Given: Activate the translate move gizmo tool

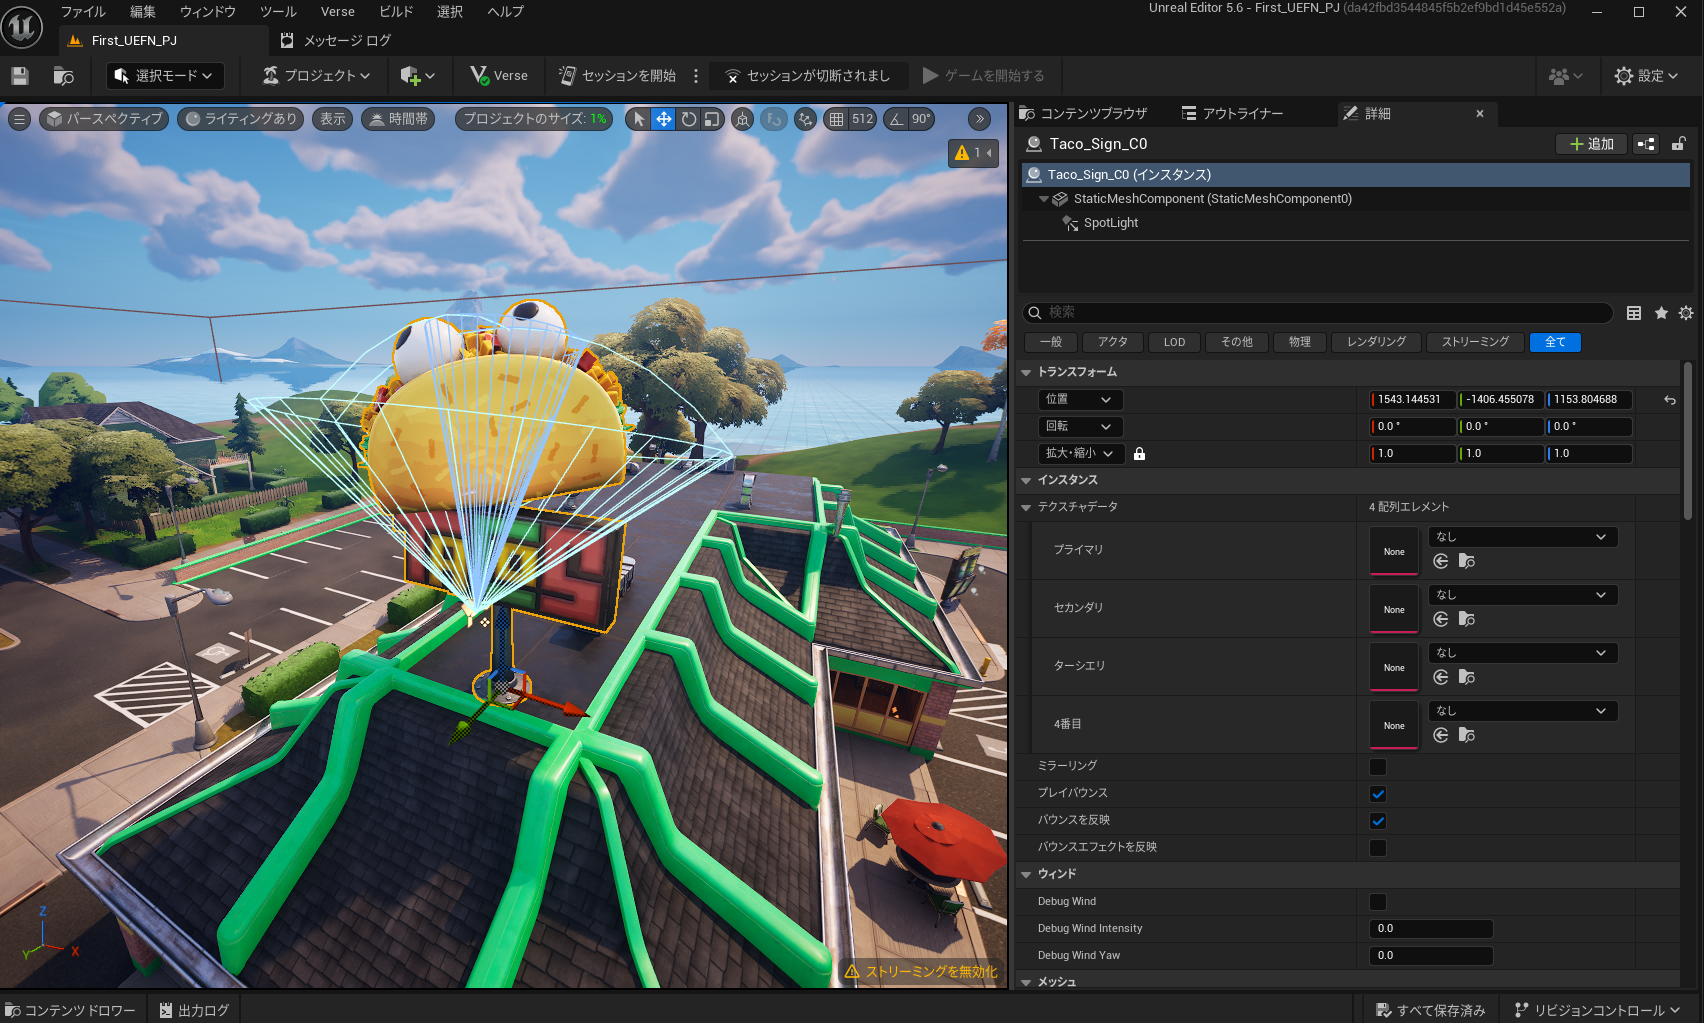Looking at the screenshot, I should click(663, 119).
